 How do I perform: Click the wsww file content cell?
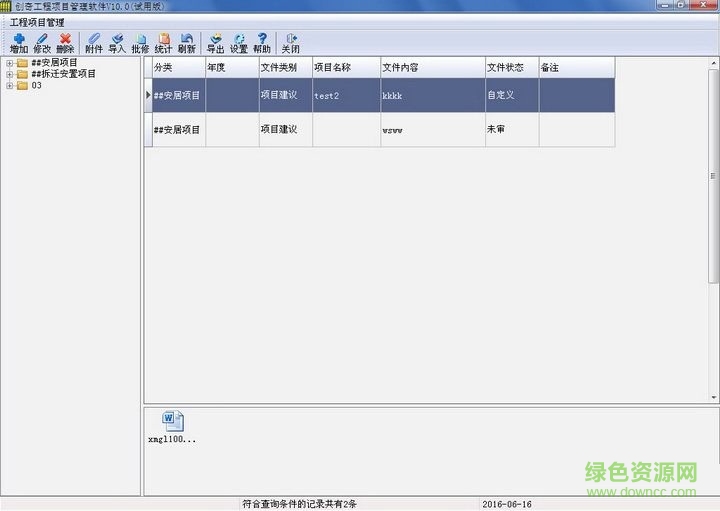tap(433, 130)
